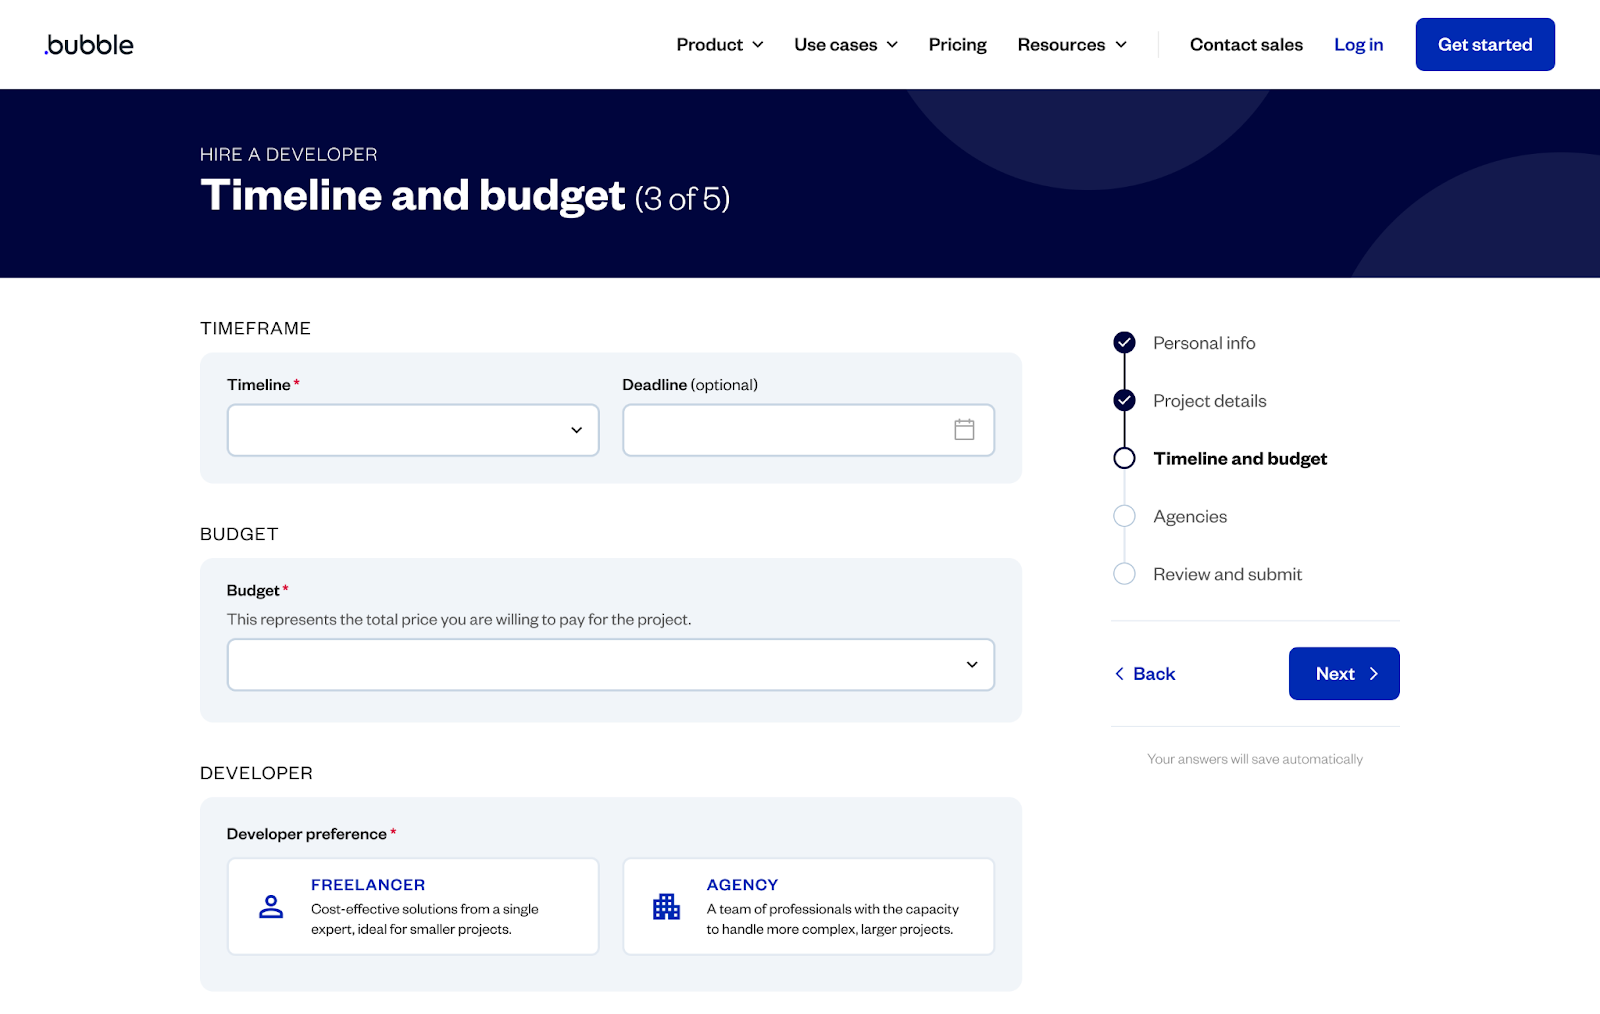This screenshot has width=1600, height=1014.
Task: Click the checkmark circle beside Personal info
Action: 1124,342
